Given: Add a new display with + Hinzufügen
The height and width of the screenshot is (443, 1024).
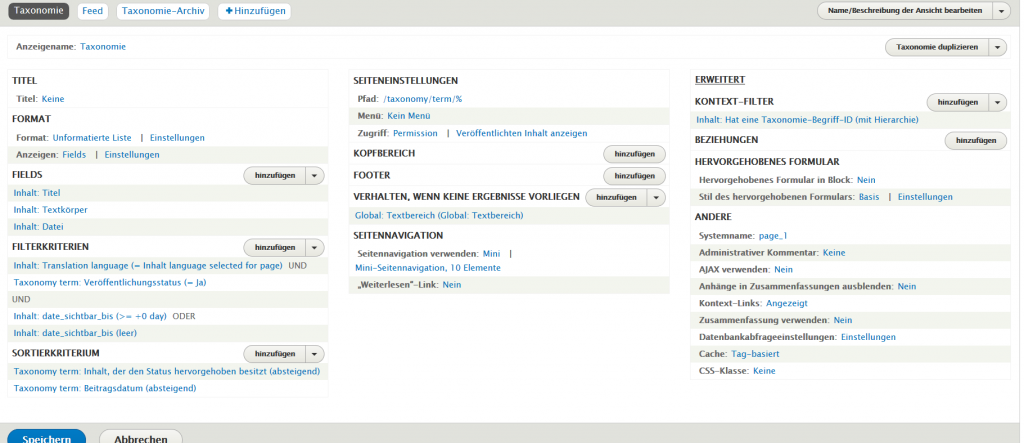Looking at the screenshot, I should point(254,11).
